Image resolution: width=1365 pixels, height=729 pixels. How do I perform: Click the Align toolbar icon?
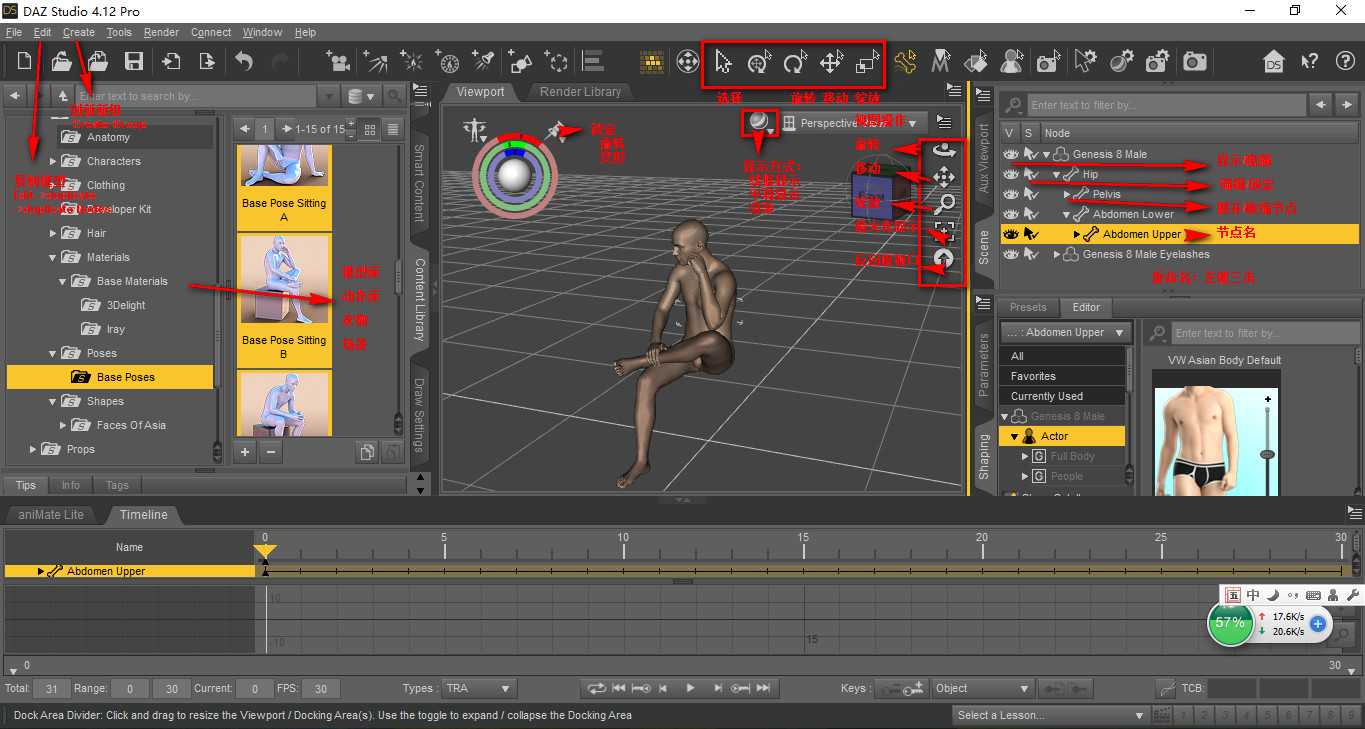(x=593, y=62)
